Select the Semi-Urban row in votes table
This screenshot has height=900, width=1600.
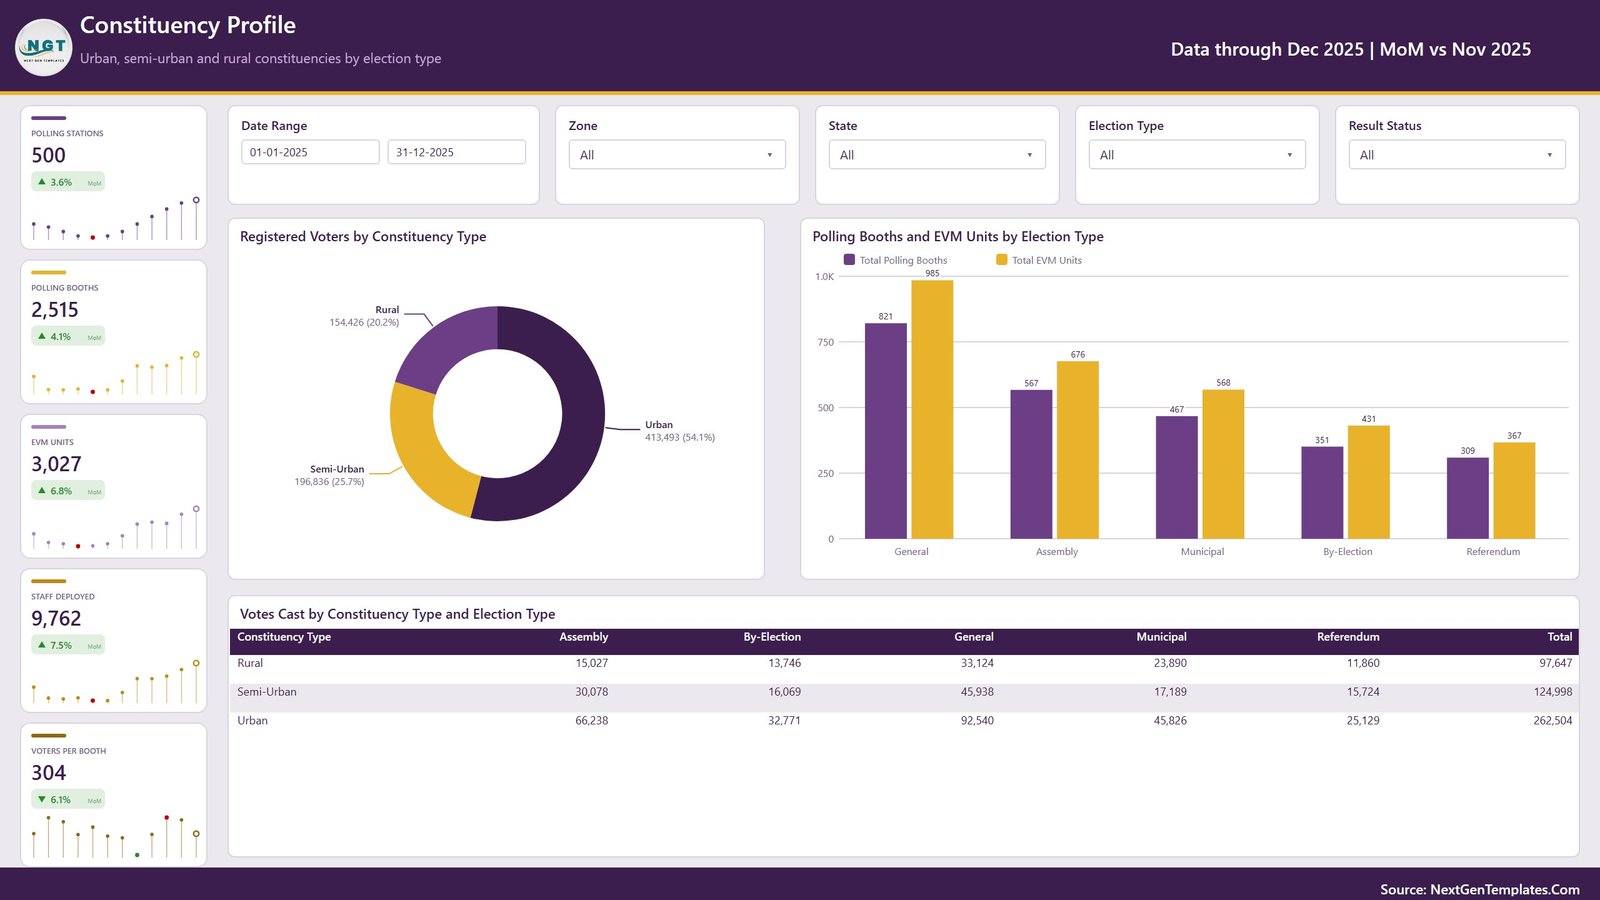pyautogui.click(x=903, y=692)
